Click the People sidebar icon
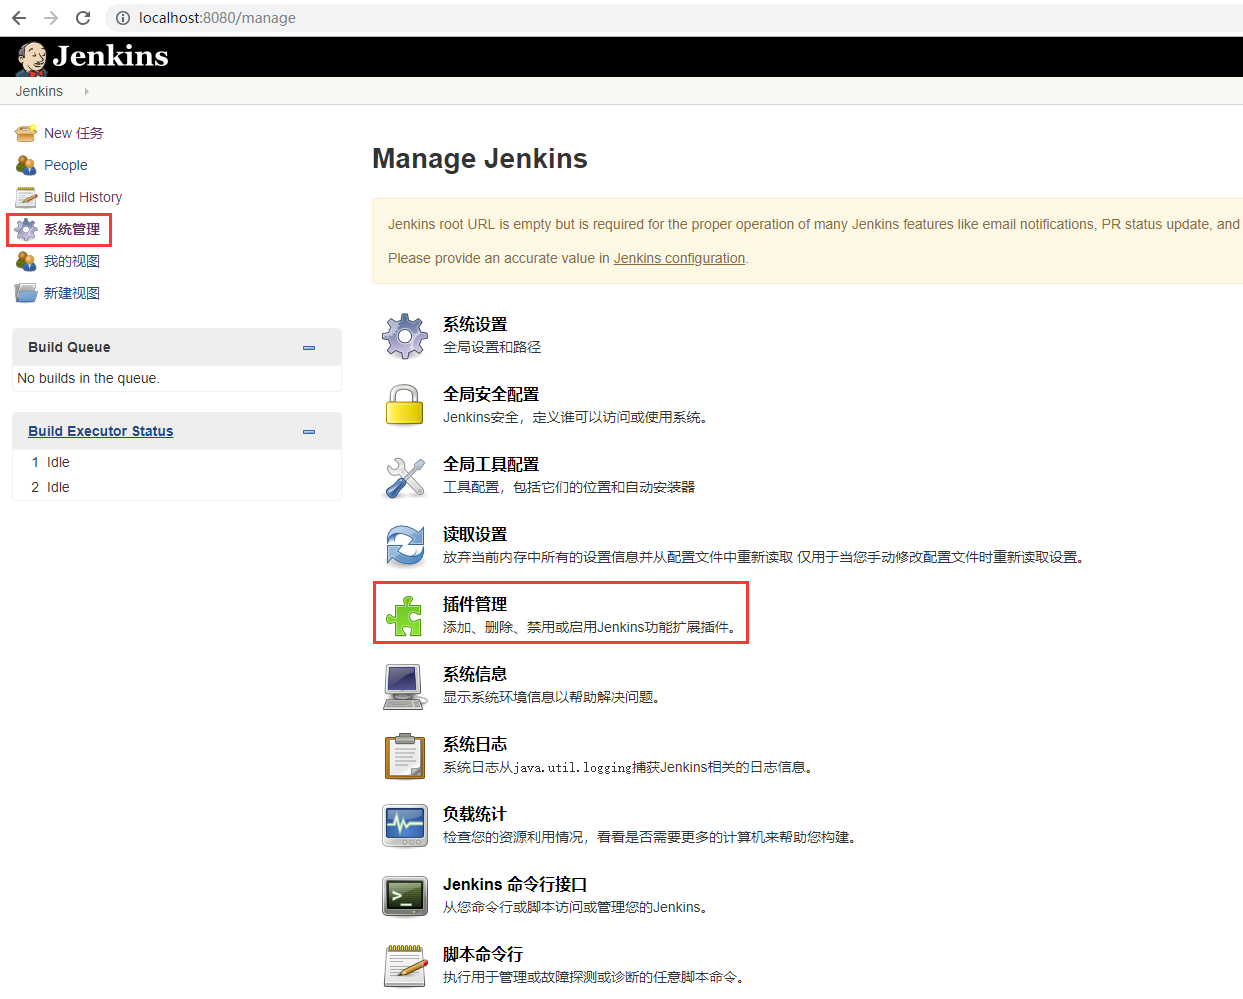Screen dimensions: 1243x999 point(26,165)
